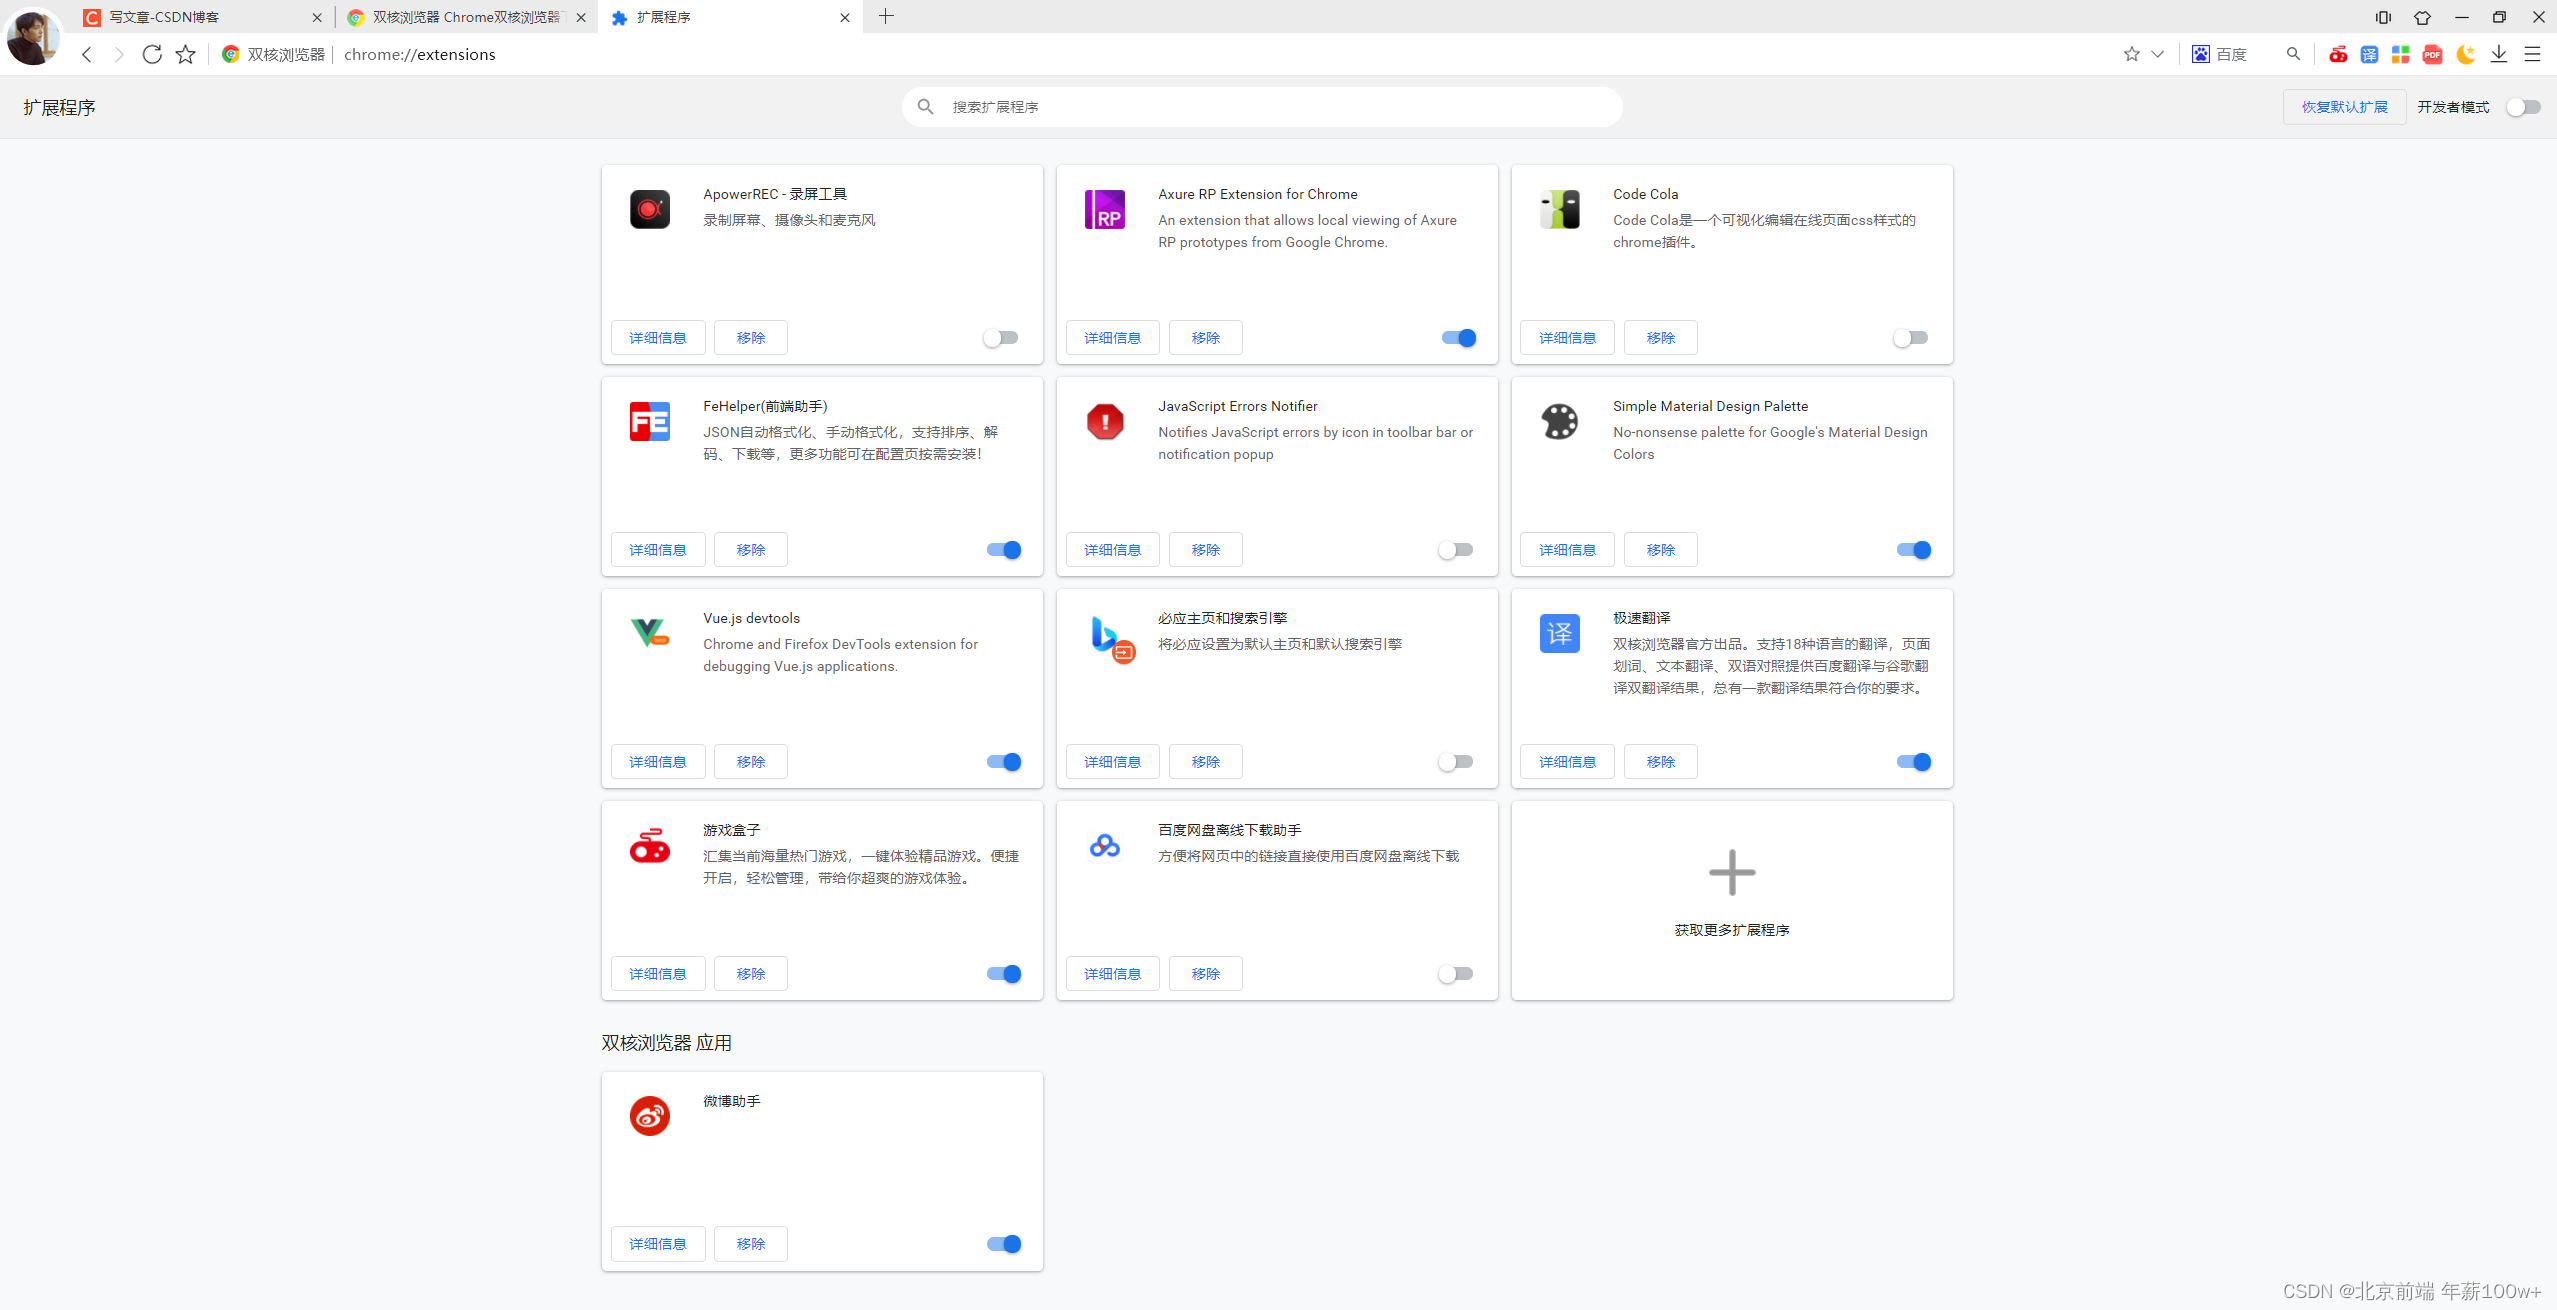The width and height of the screenshot is (2557, 1310).
Task: Click the game box toolbar icon
Action: [2337, 55]
